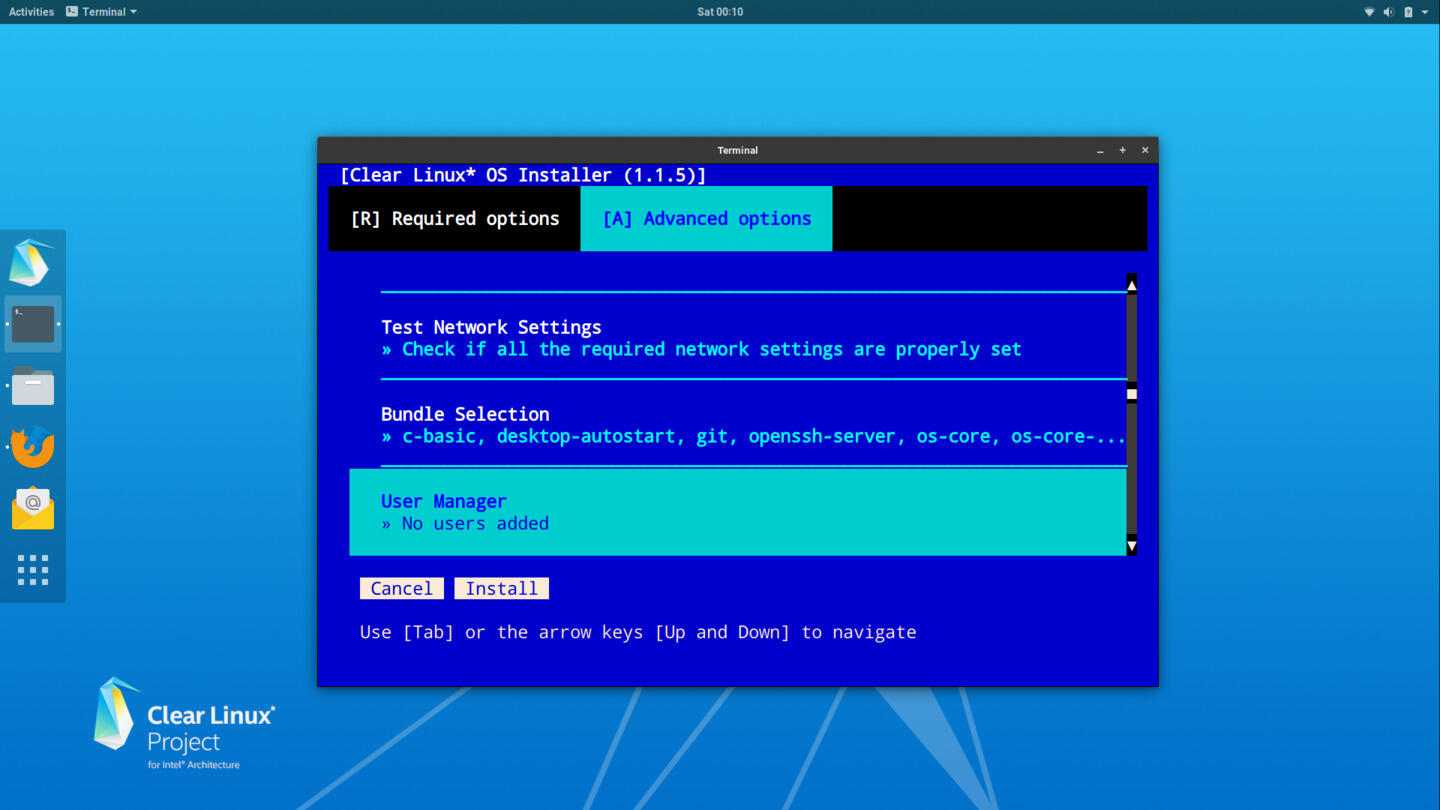The width and height of the screenshot is (1440, 810).
Task: Close the Terminal window
Action: [x=1145, y=150]
